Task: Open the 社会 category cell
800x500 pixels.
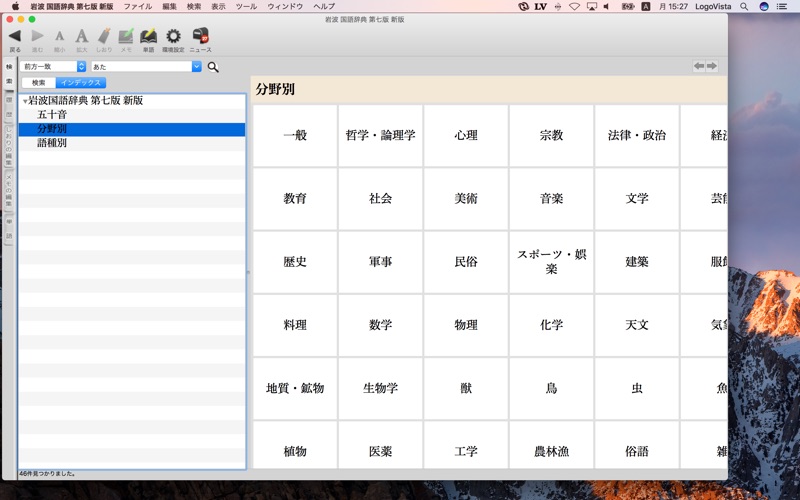Action: [381, 198]
